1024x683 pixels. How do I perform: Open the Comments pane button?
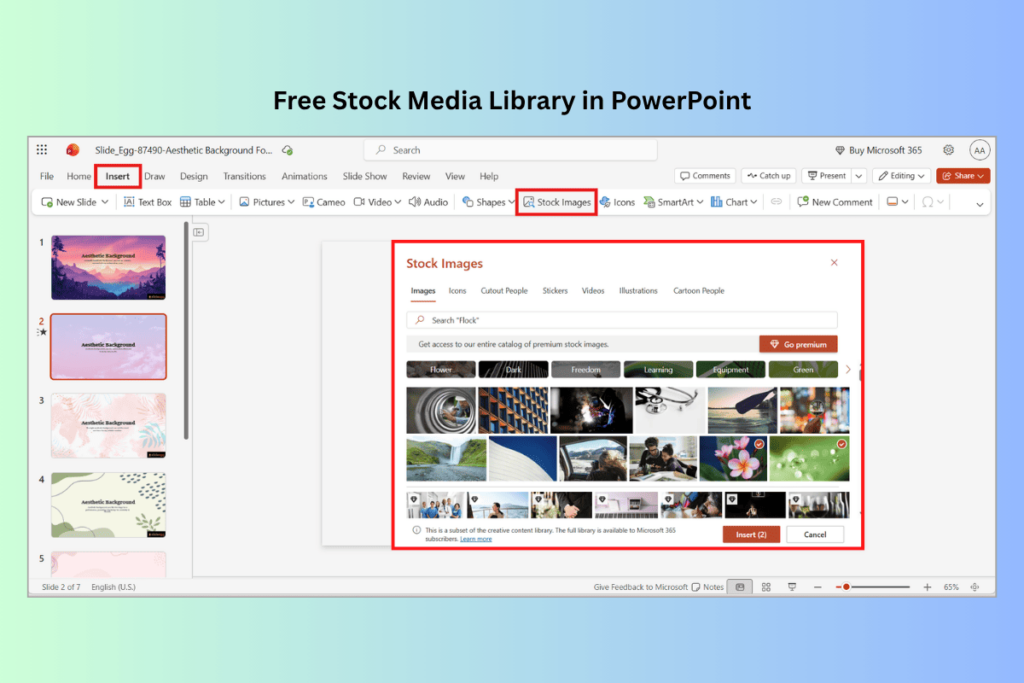pos(705,176)
